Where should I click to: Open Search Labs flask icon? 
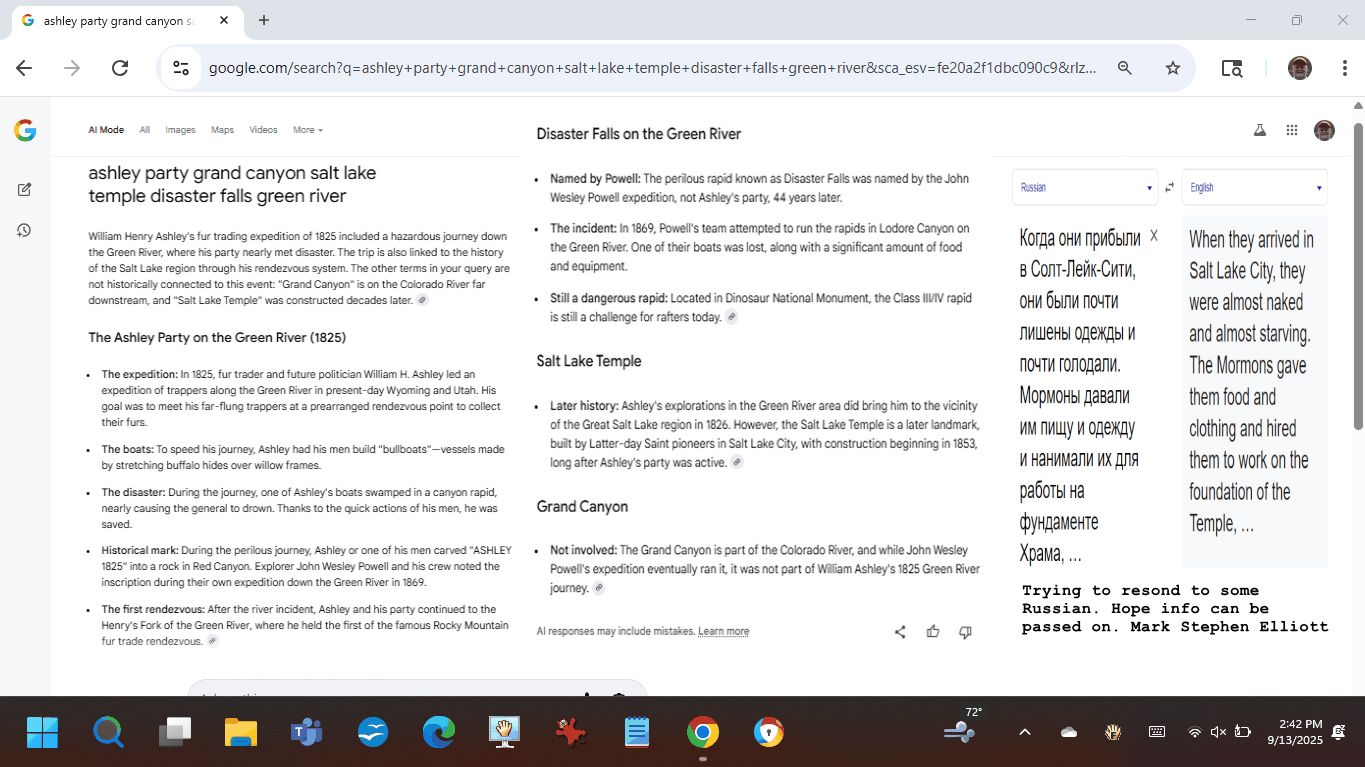(x=1259, y=130)
